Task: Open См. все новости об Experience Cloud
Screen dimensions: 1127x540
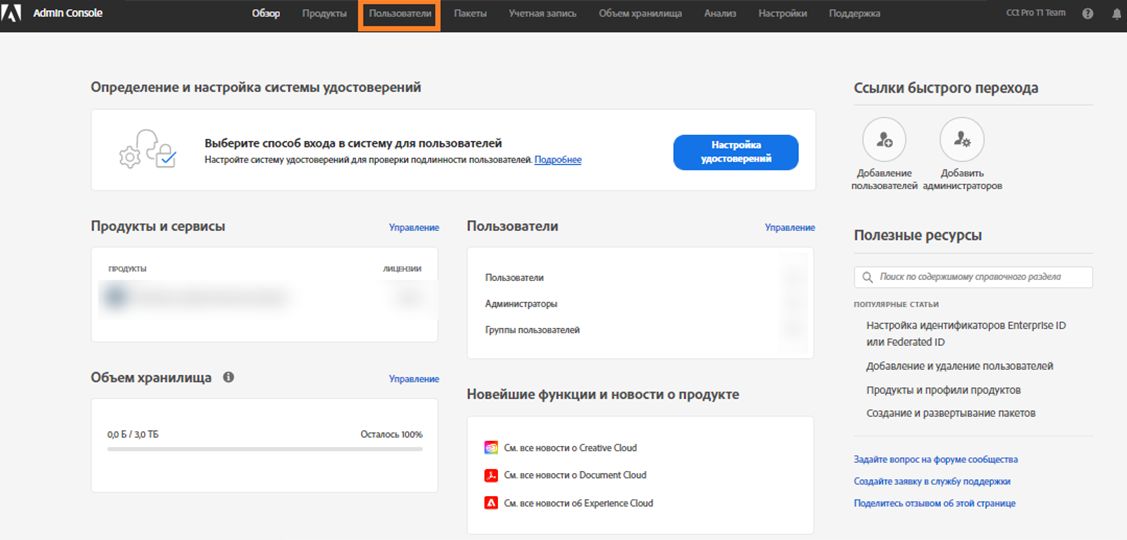Action: [579, 503]
